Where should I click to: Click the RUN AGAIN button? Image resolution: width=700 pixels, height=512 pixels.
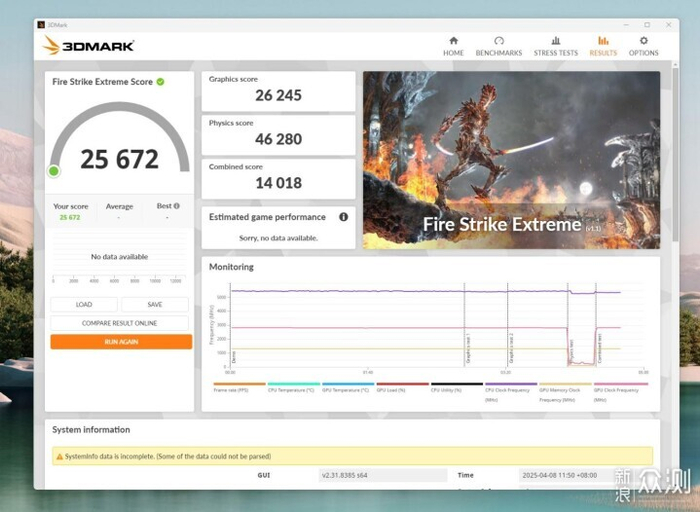(121, 342)
